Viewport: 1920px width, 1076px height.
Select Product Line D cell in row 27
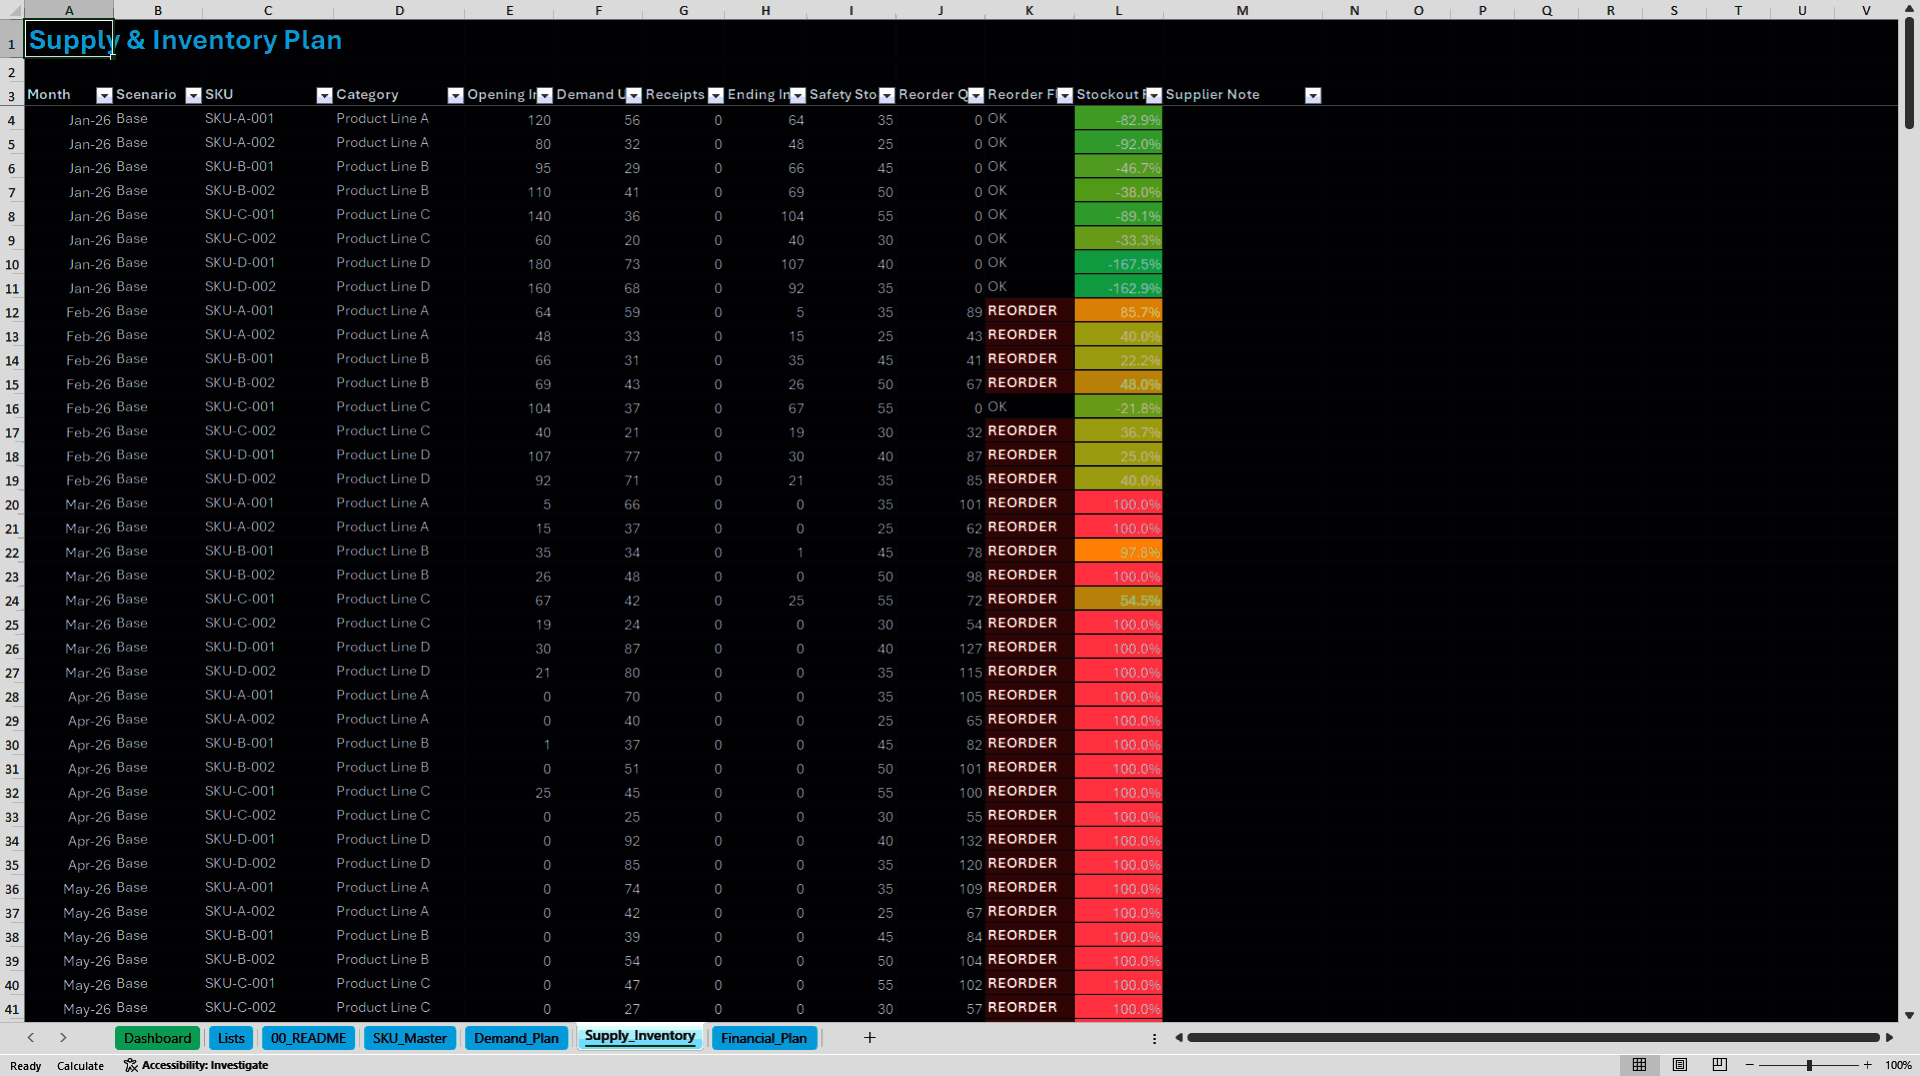pos(398,671)
